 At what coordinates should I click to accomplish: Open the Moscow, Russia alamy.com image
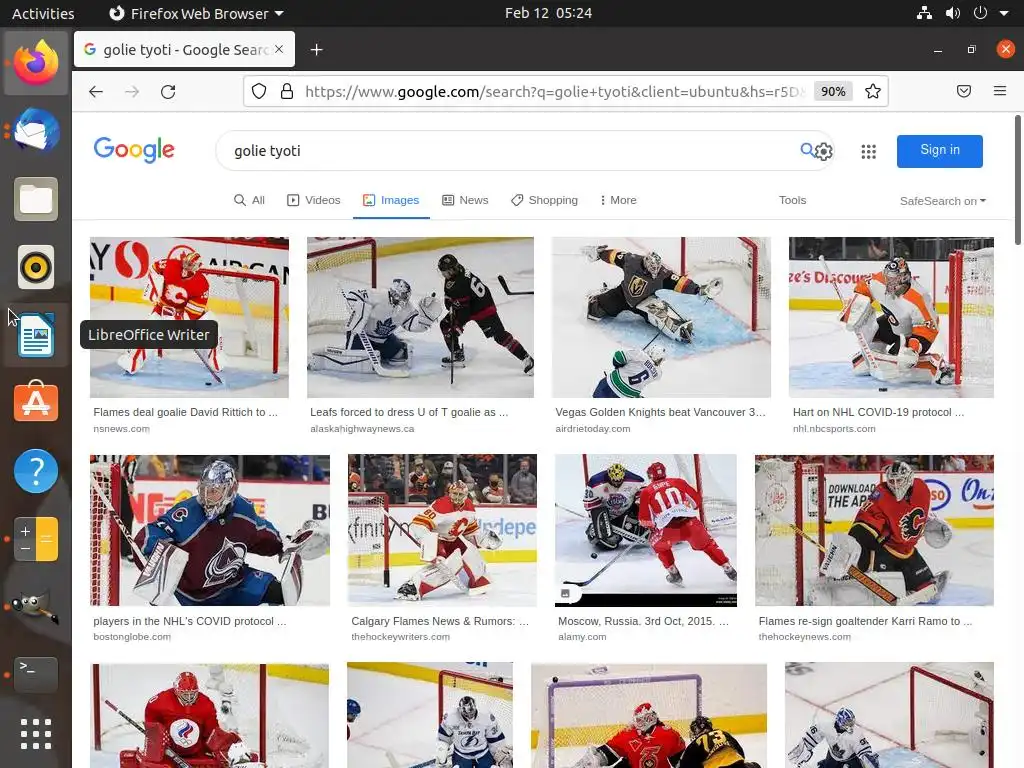point(645,530)
